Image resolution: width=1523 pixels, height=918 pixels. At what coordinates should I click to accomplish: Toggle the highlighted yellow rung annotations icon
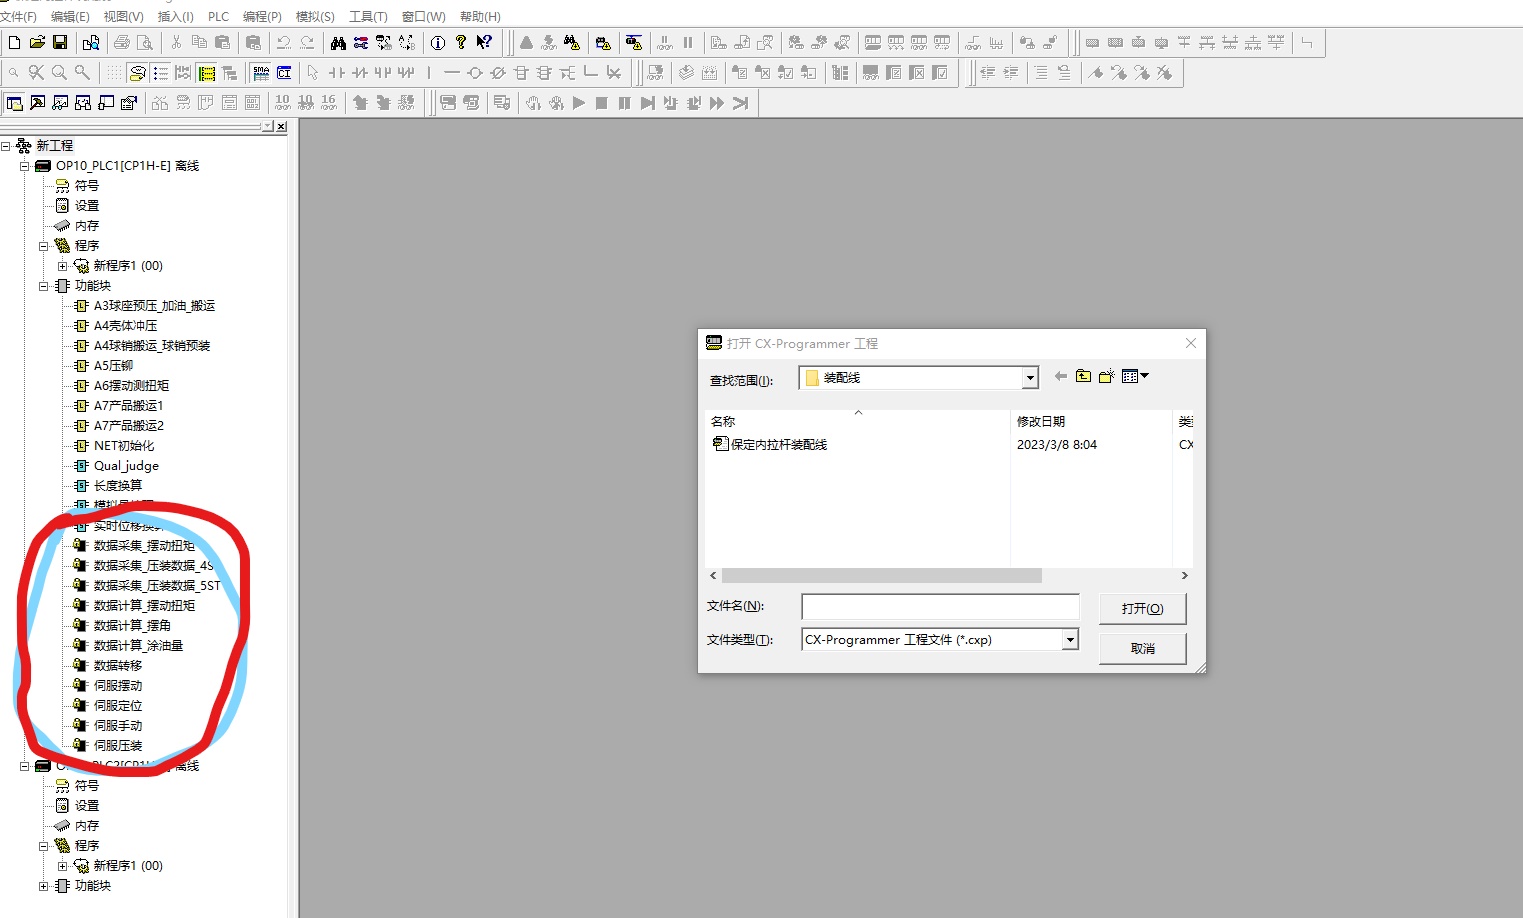click(207, 73)
